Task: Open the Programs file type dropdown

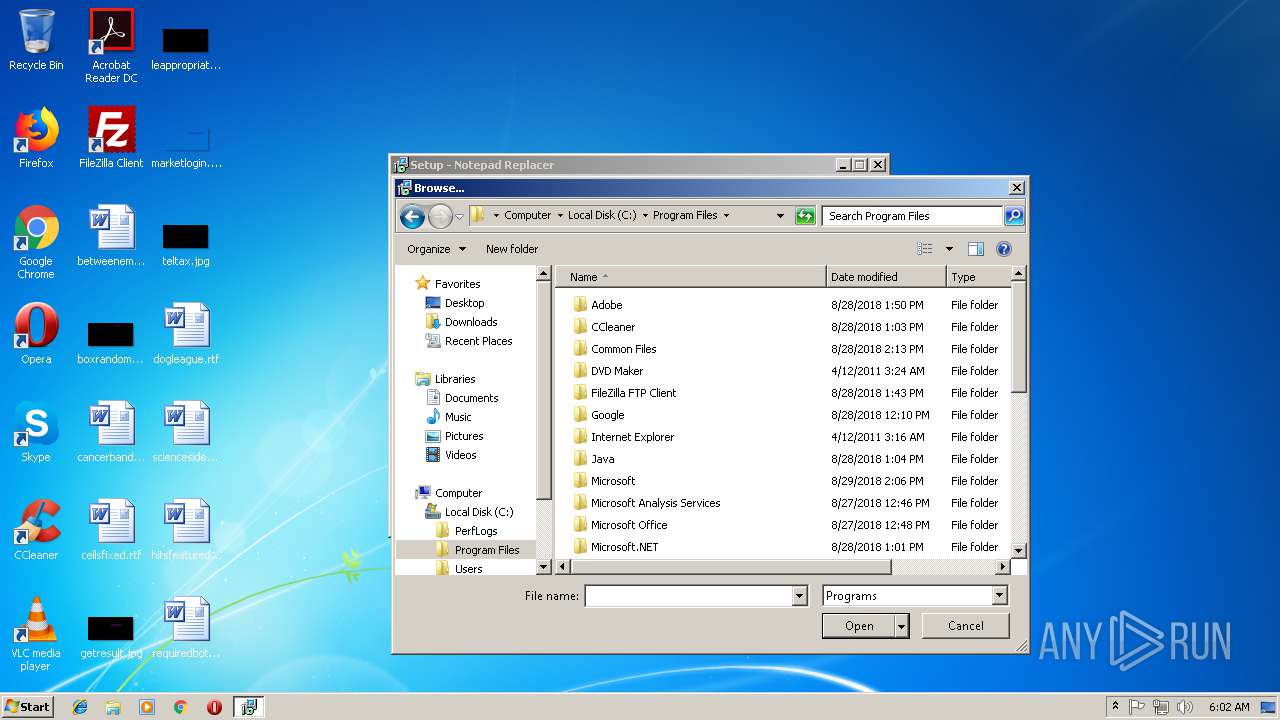Action: pyautogui.click(x=999, y=596)
